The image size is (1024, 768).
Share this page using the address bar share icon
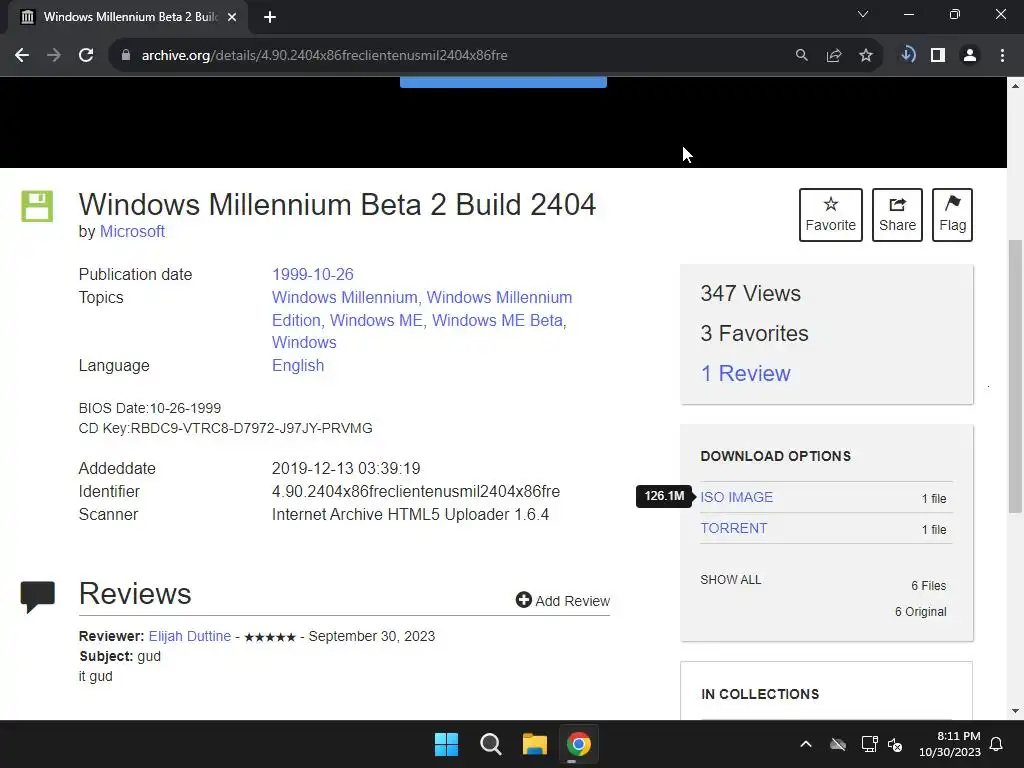point(833,56)
